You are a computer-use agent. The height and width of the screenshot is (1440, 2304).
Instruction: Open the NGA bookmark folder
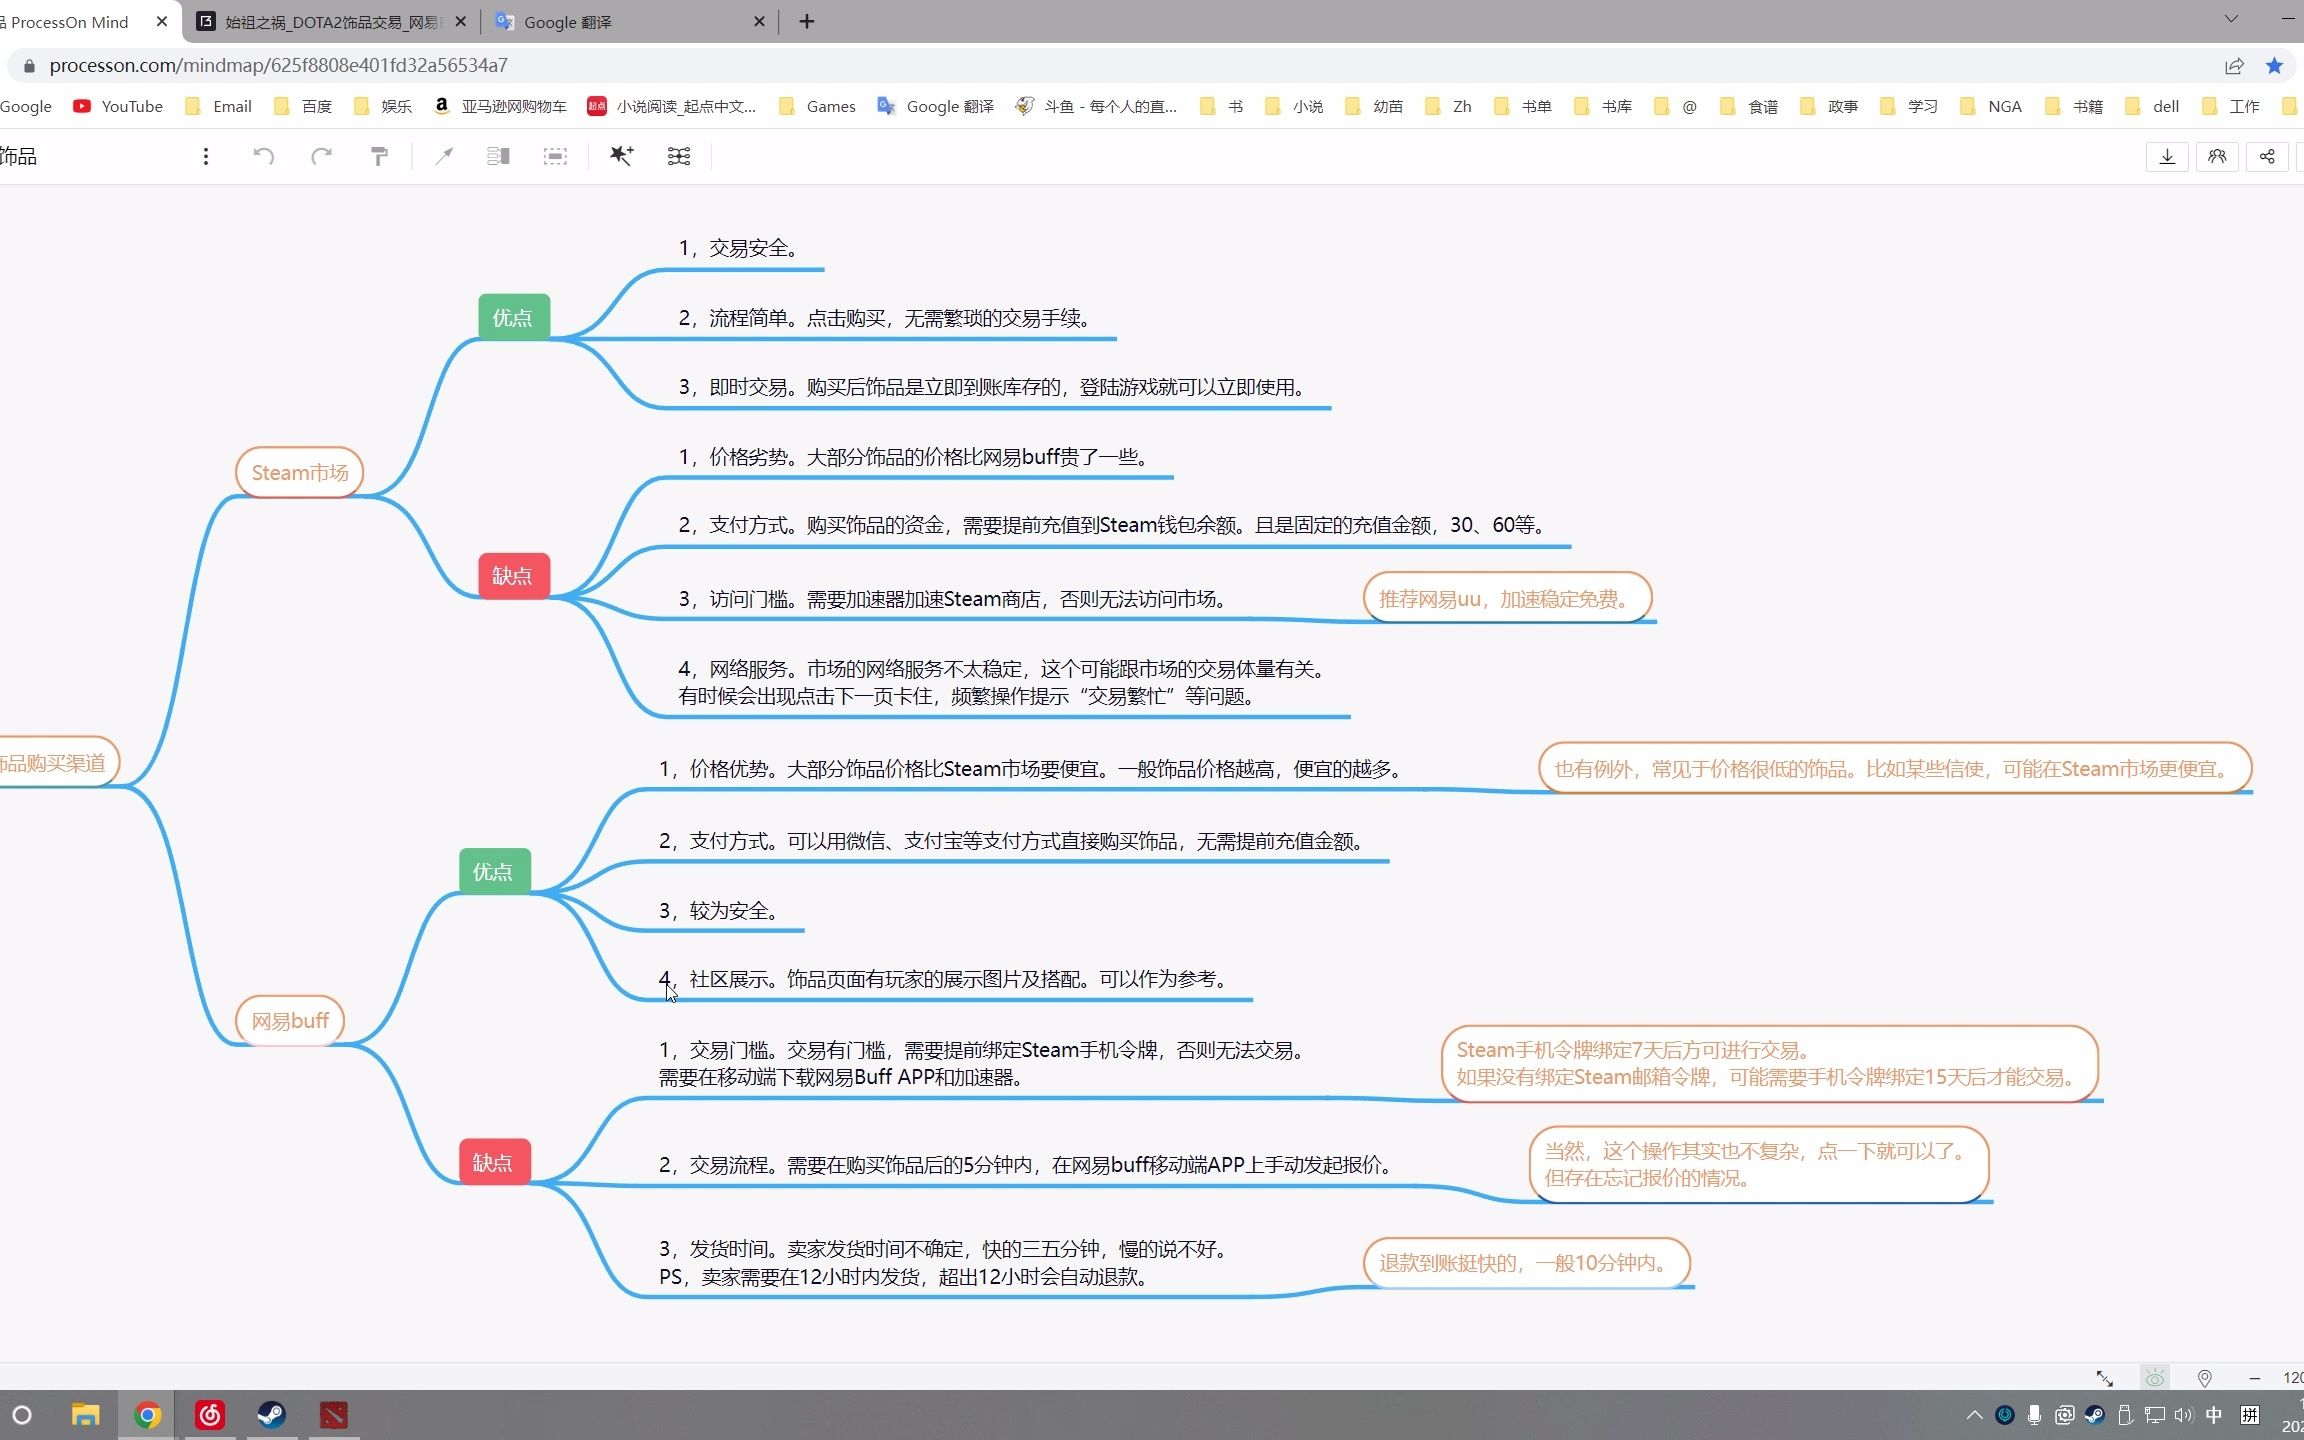[1991, 106]
